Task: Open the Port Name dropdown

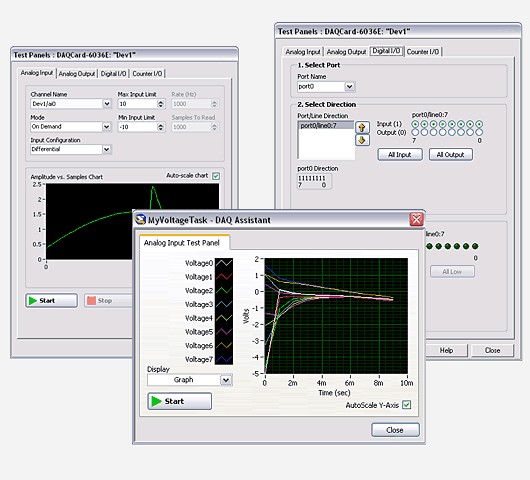Action: tap(350, 87)
